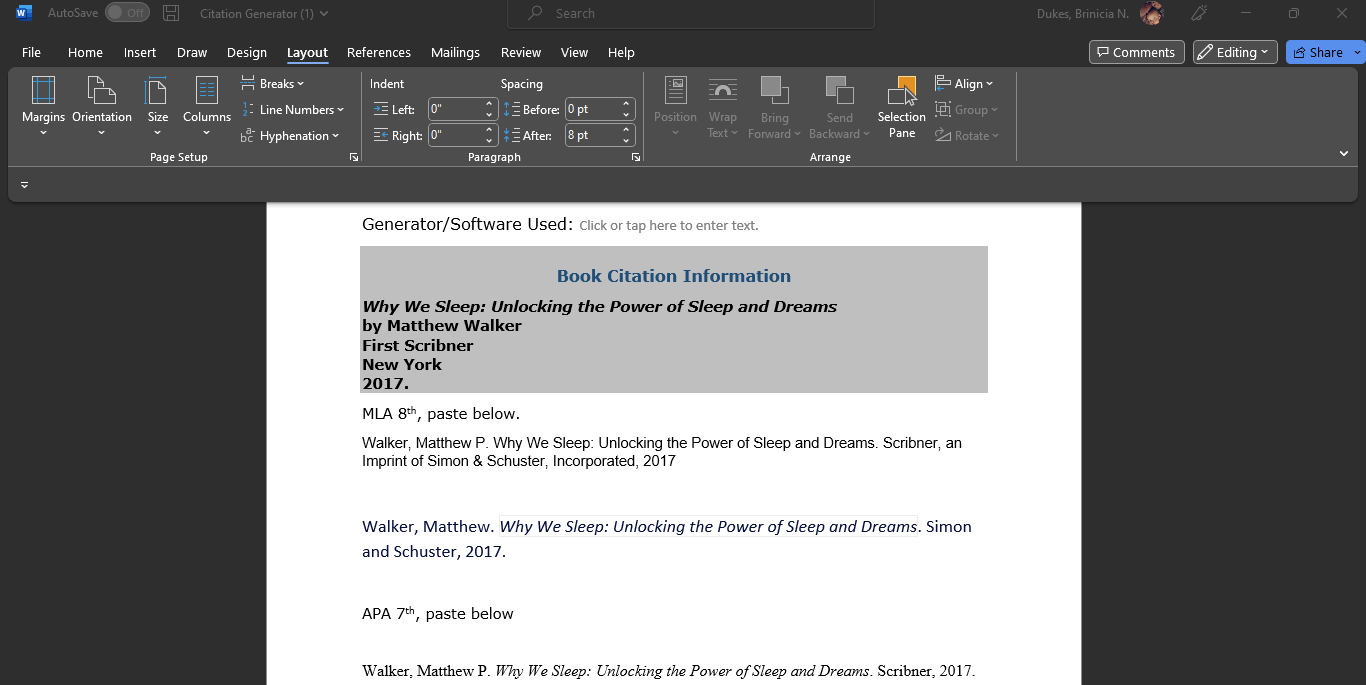Decrease Right indent with down arrow
This screenshot has height=685, width=1366.
(490, 141)
